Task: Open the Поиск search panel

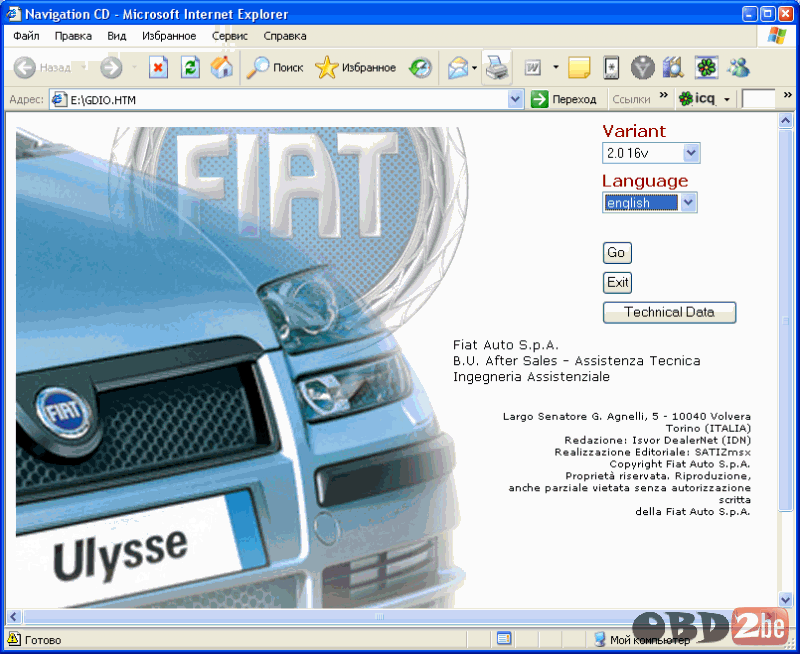Action: pos(275,68)
